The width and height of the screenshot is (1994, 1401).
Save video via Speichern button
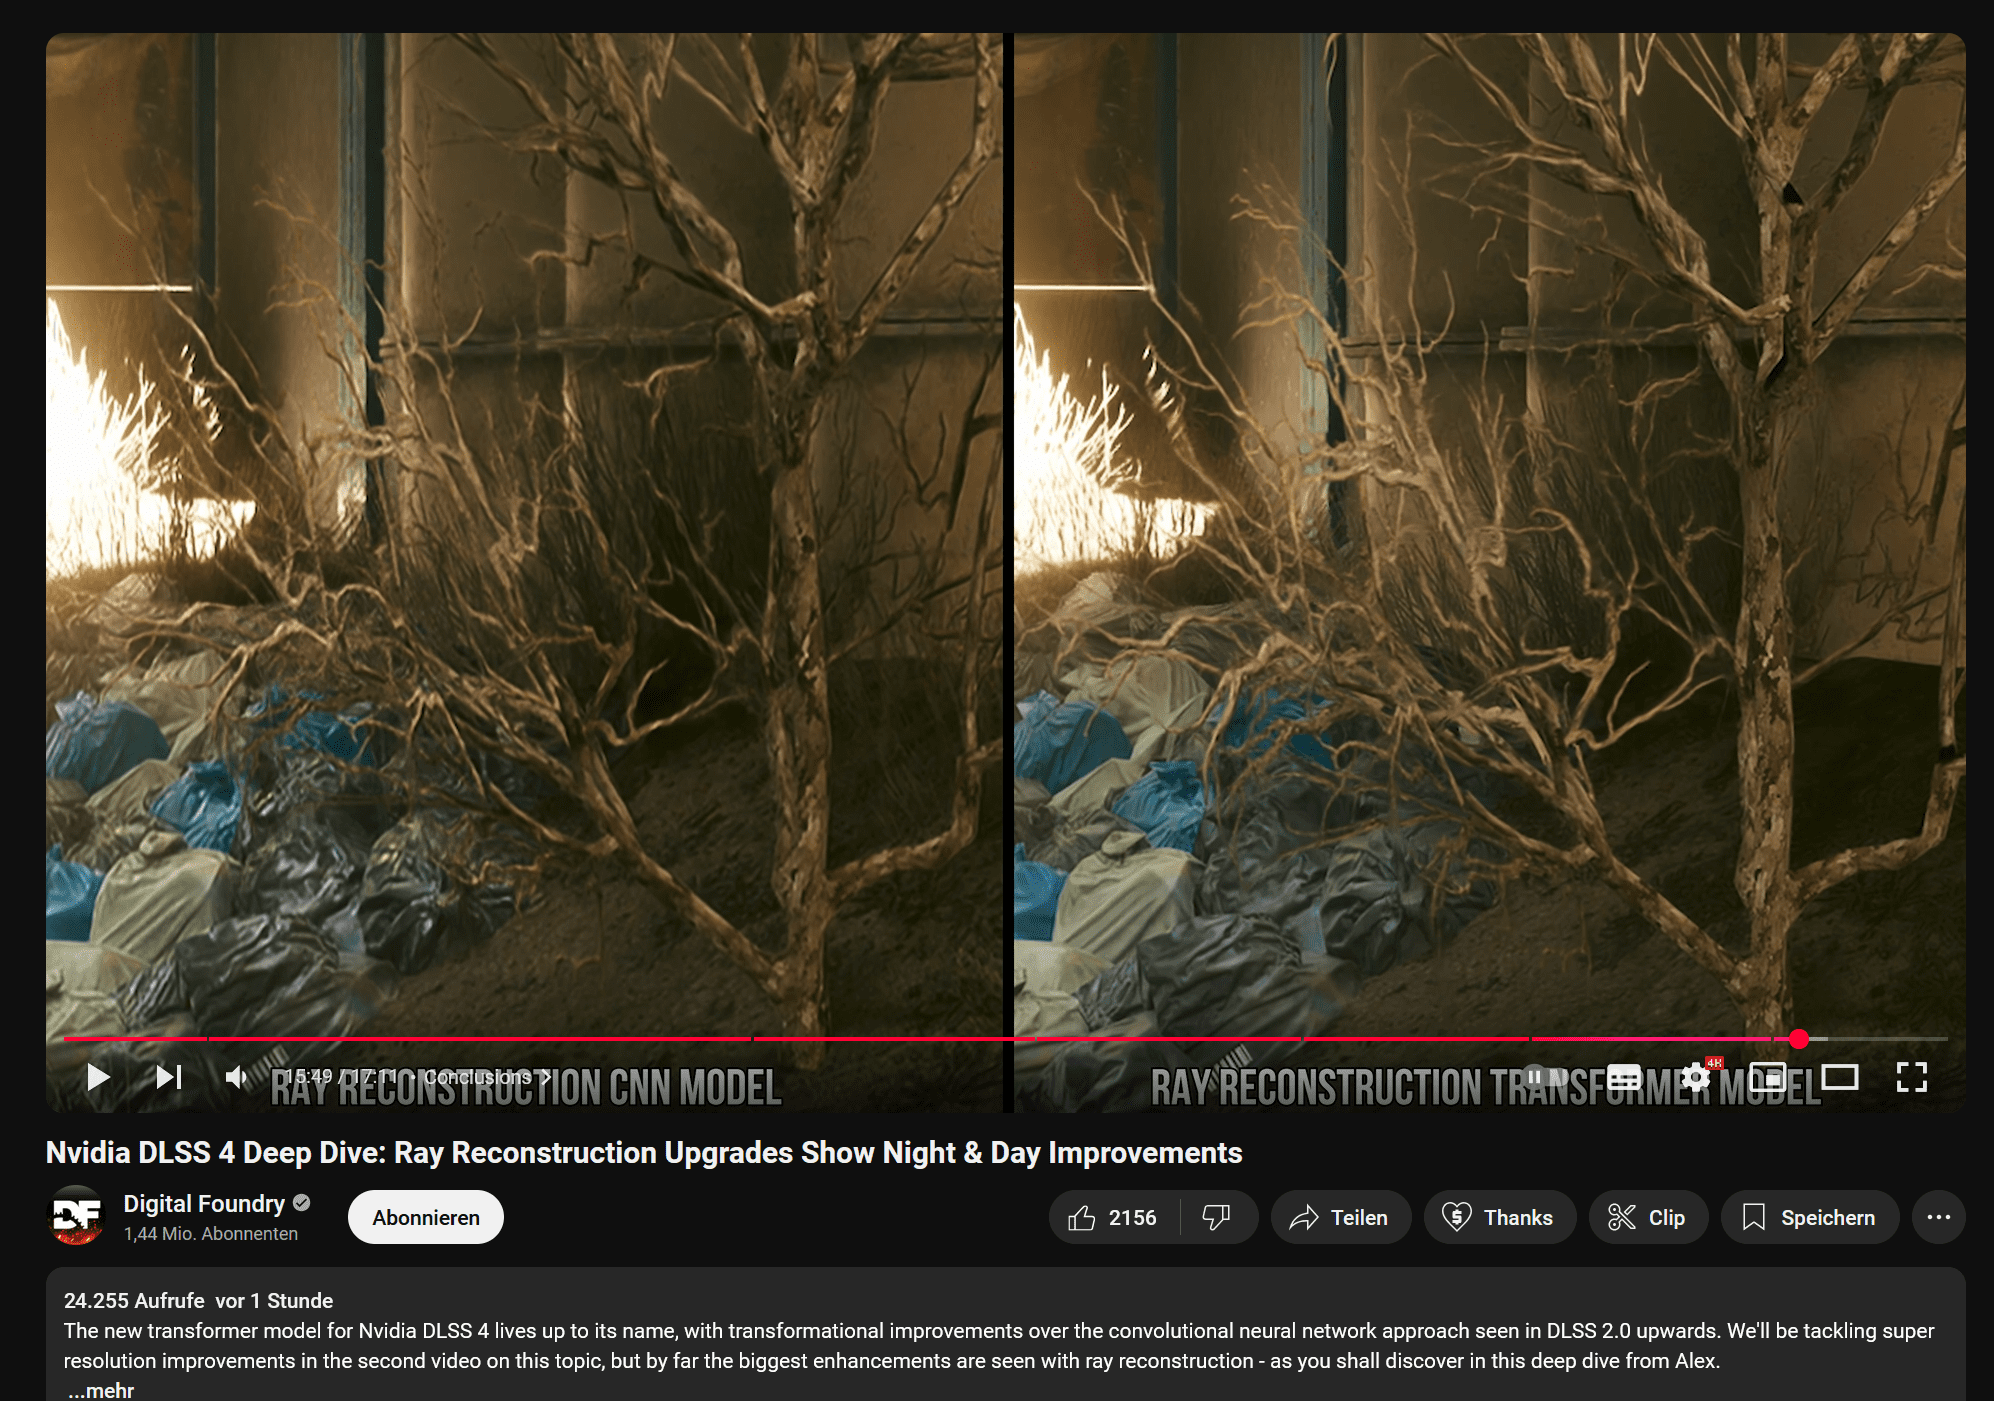coord(1809,1217)
